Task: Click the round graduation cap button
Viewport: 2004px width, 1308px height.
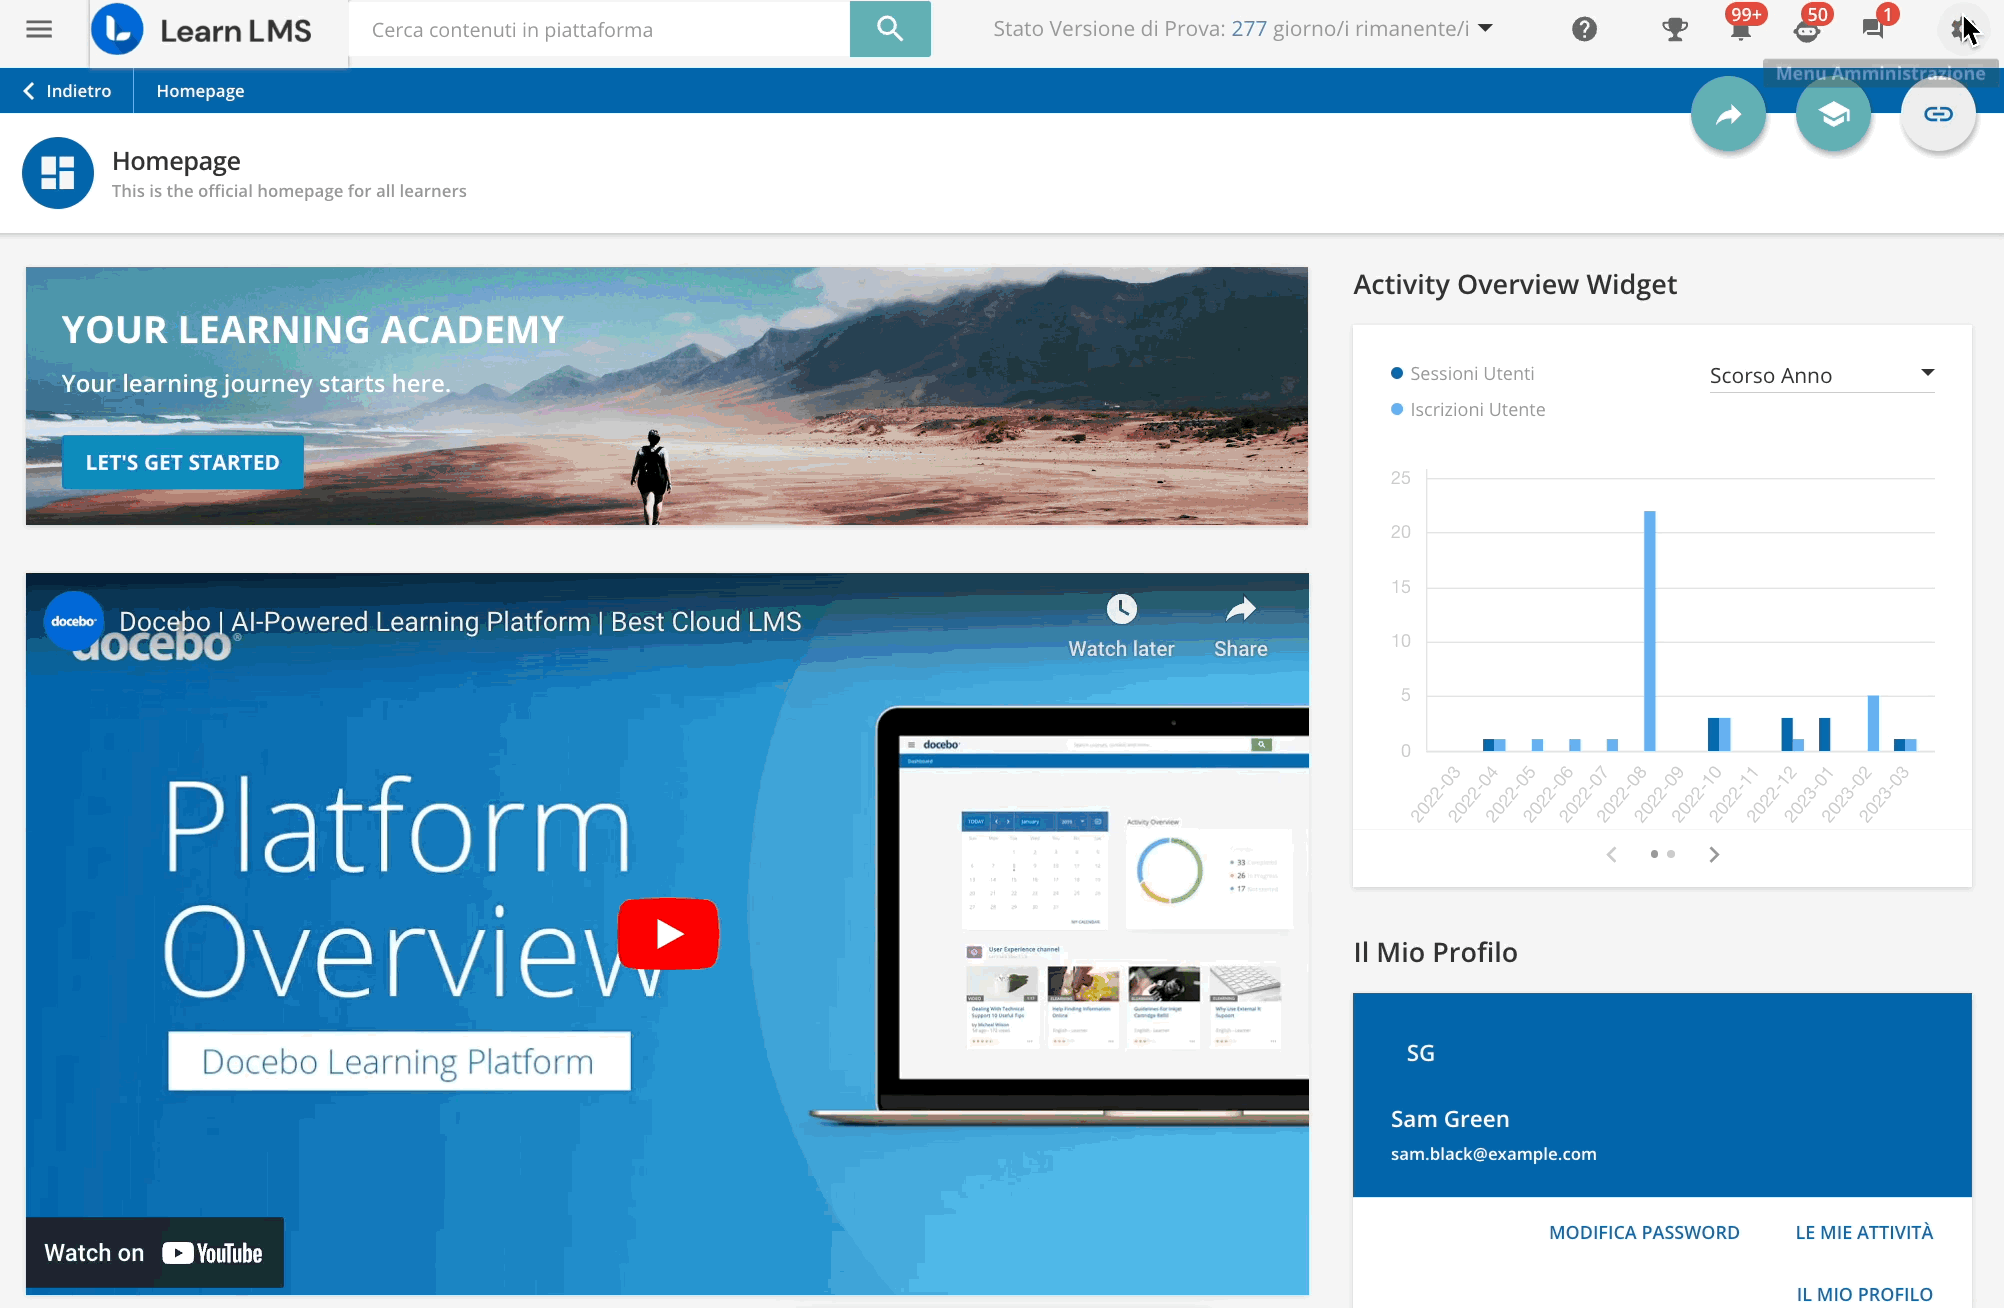Action: (1833, 114)
